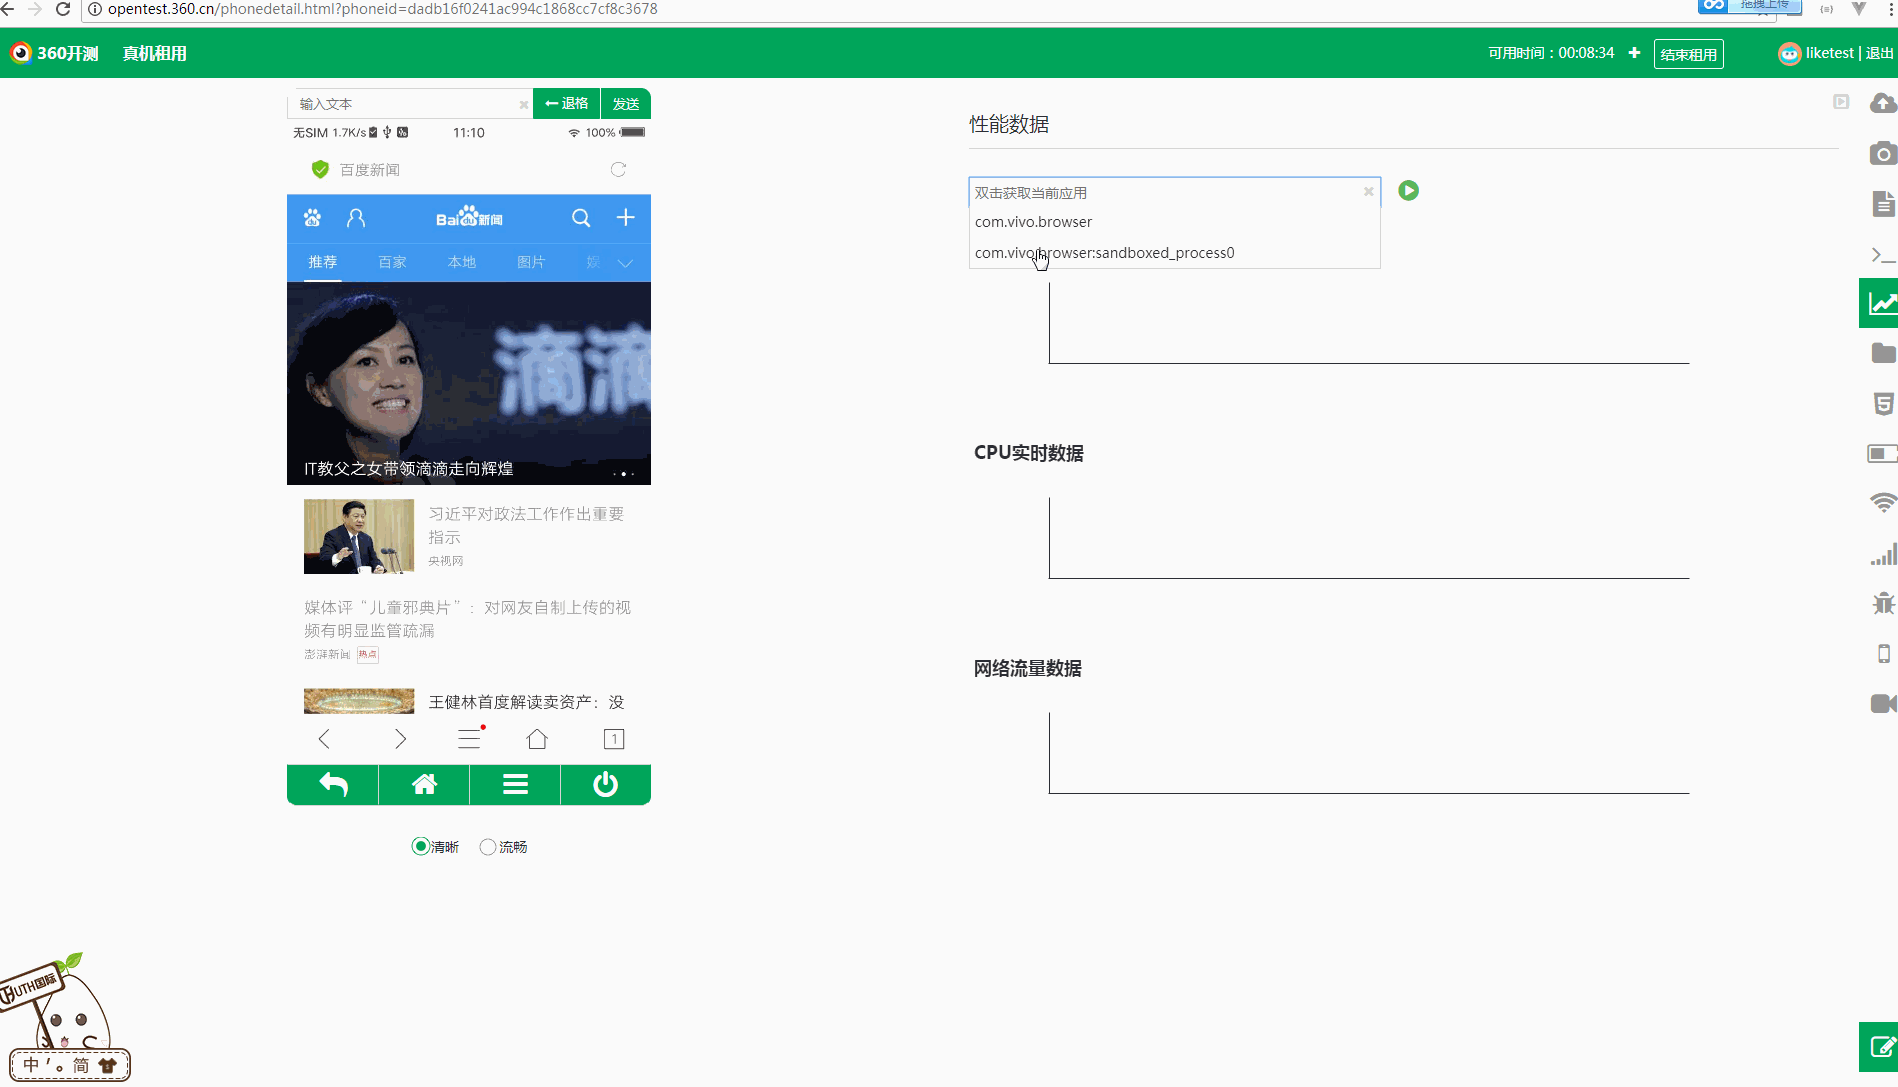Switch to the 本地 news tab
Viewport: 1898px width, 1087px height.
(x=462, y=262)
